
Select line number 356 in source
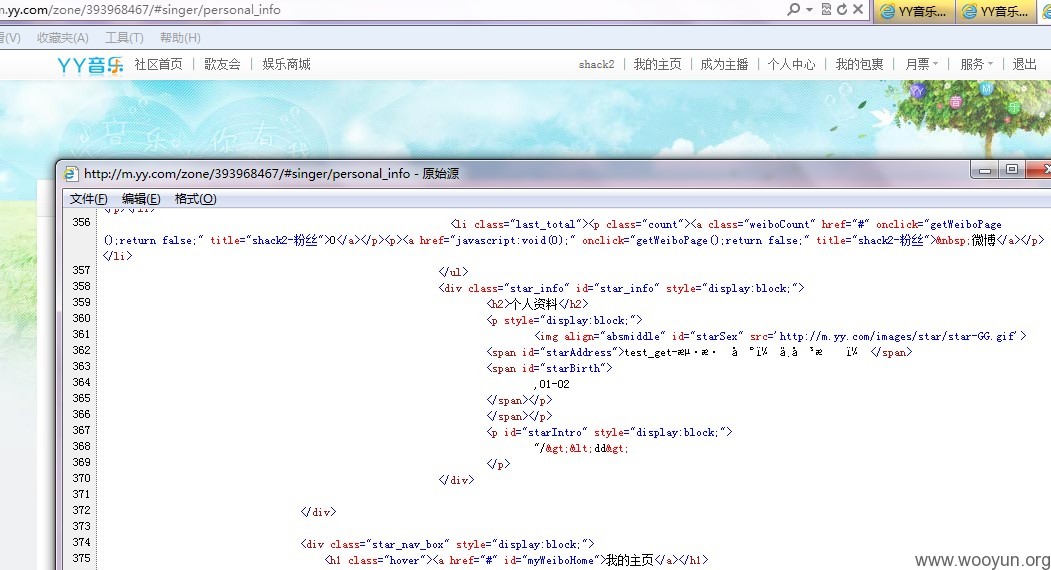[x=81, y=222]
